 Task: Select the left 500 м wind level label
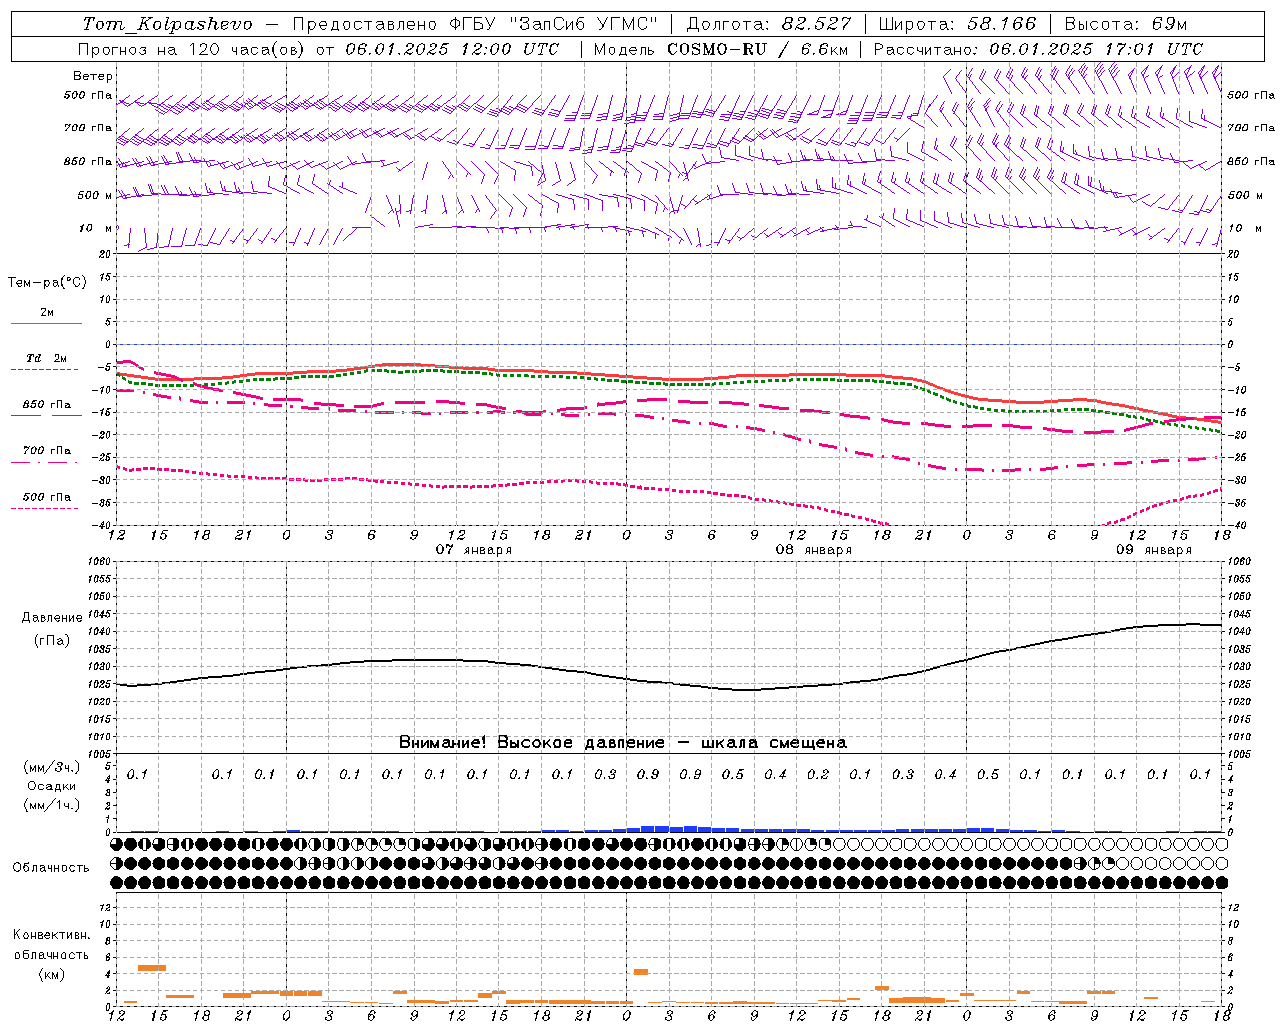coord(95,195)
